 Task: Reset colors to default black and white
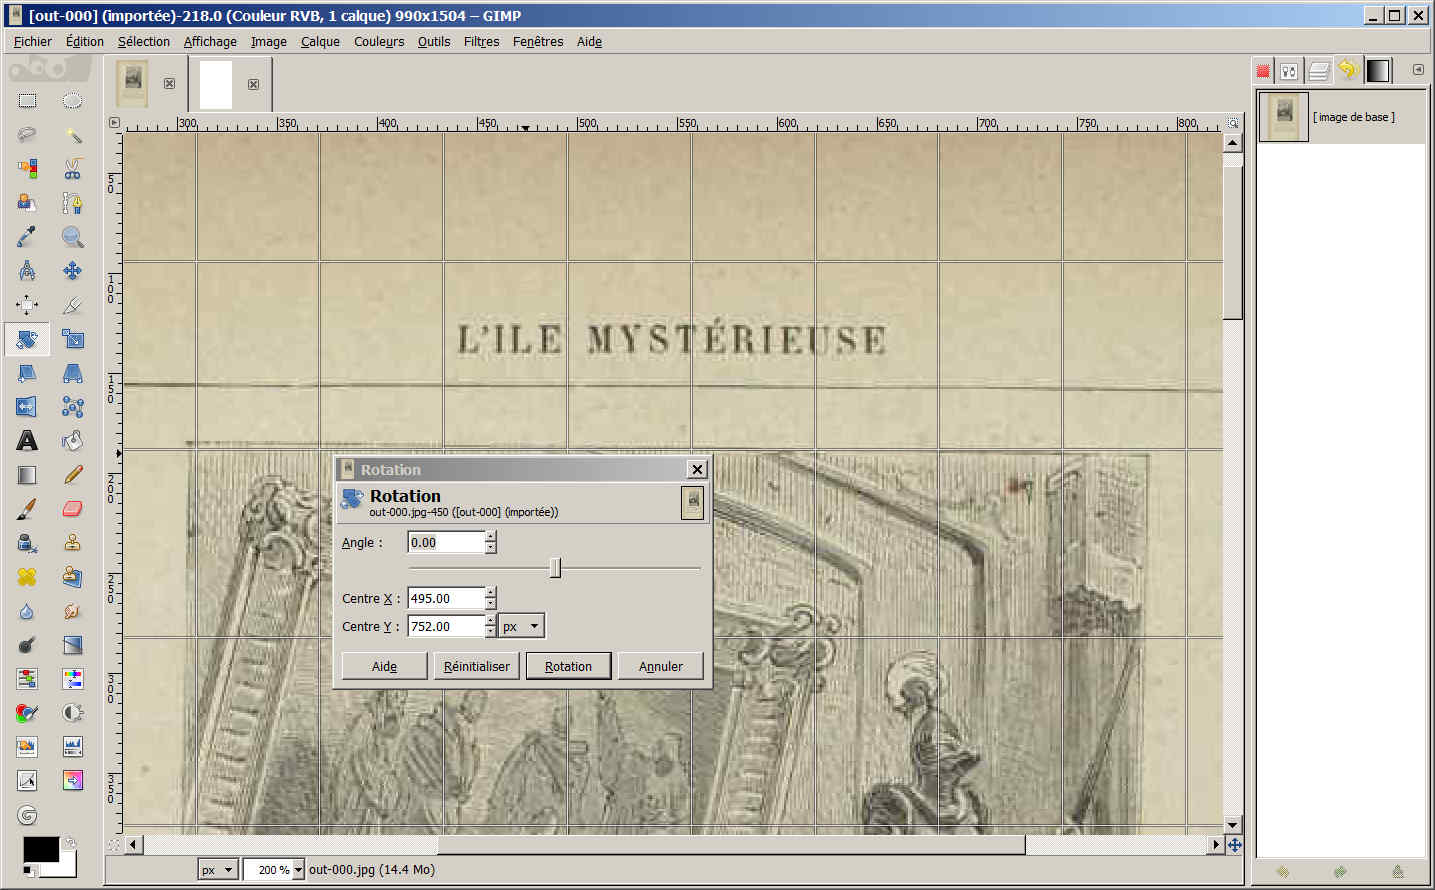pyautogui.click(x=29, y=871)
